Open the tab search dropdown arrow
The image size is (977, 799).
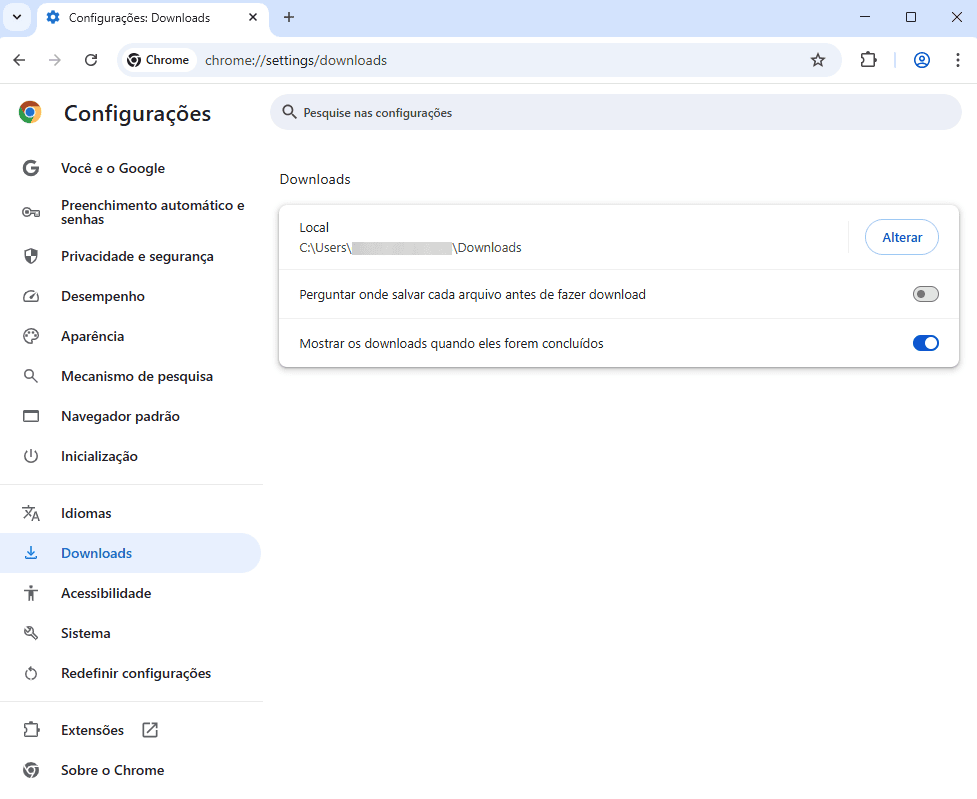tap(17, 17)
